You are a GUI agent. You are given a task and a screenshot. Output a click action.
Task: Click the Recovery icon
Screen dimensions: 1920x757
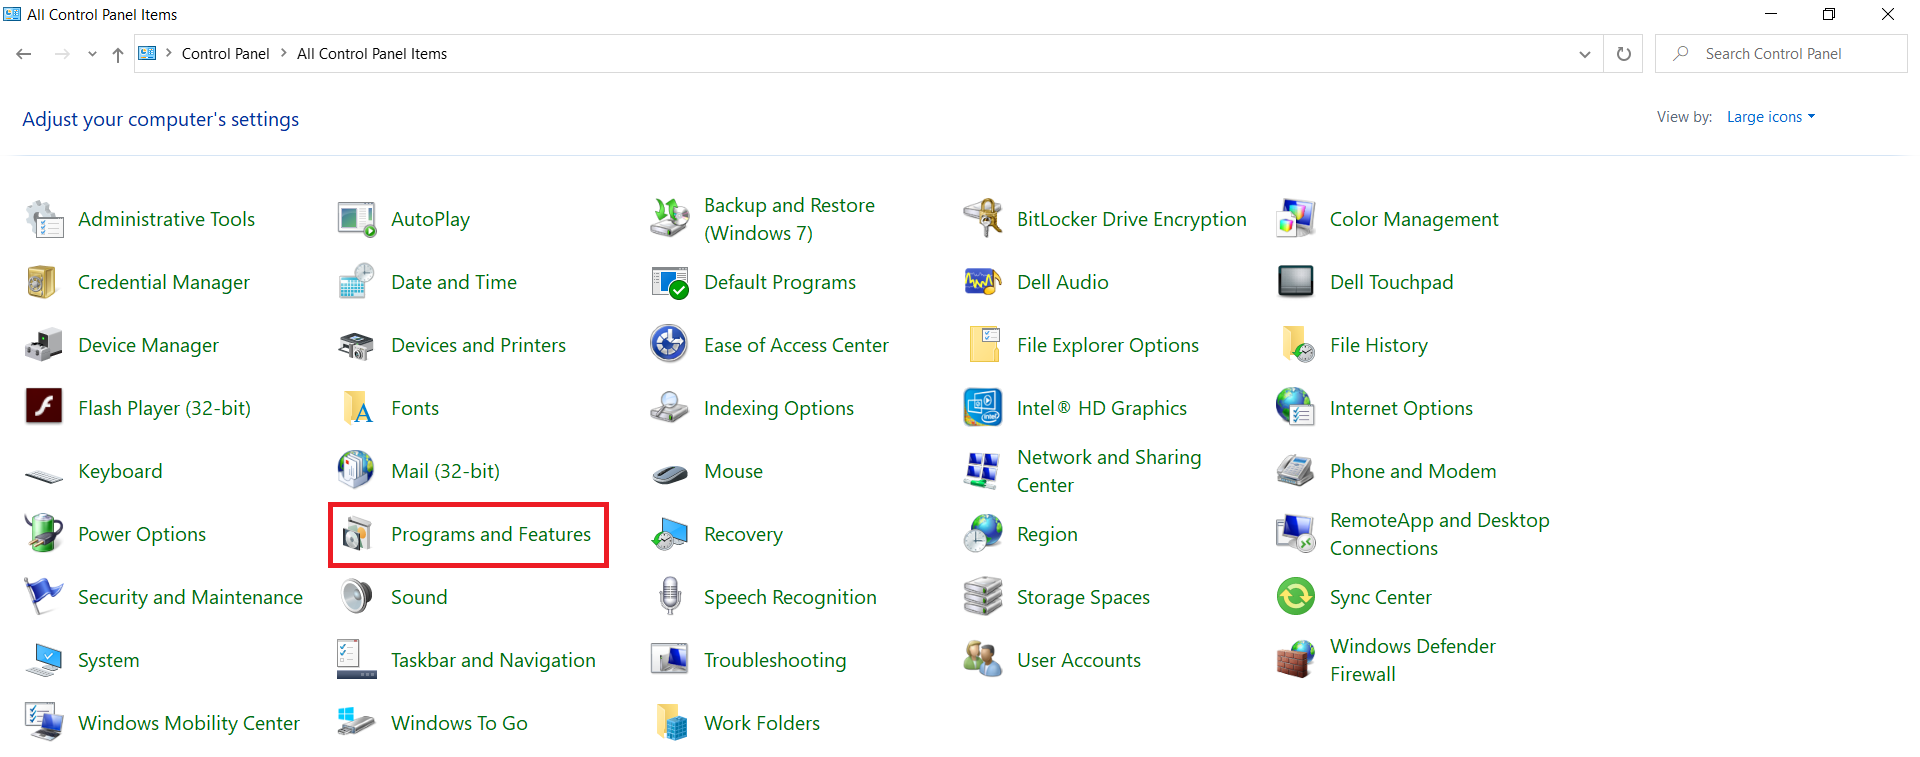(x=670, y=534)
